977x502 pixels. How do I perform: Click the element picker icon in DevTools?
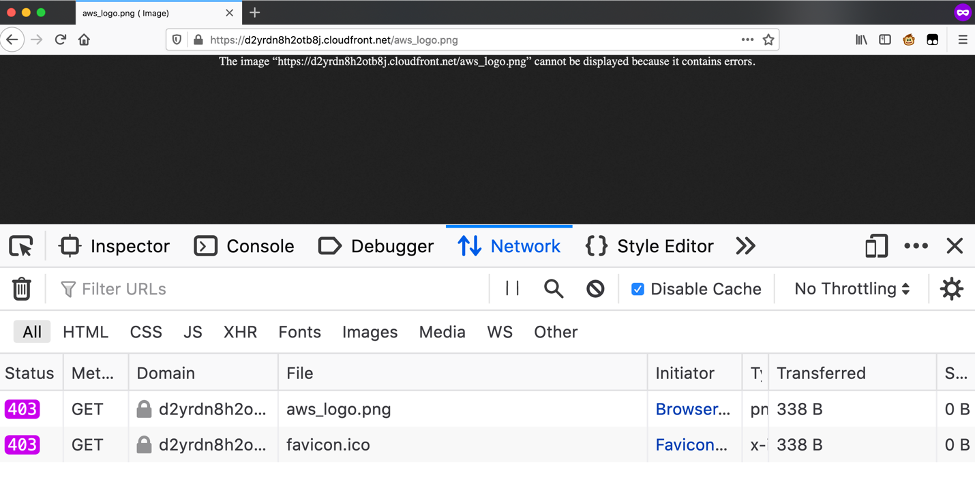coord(21,246)
